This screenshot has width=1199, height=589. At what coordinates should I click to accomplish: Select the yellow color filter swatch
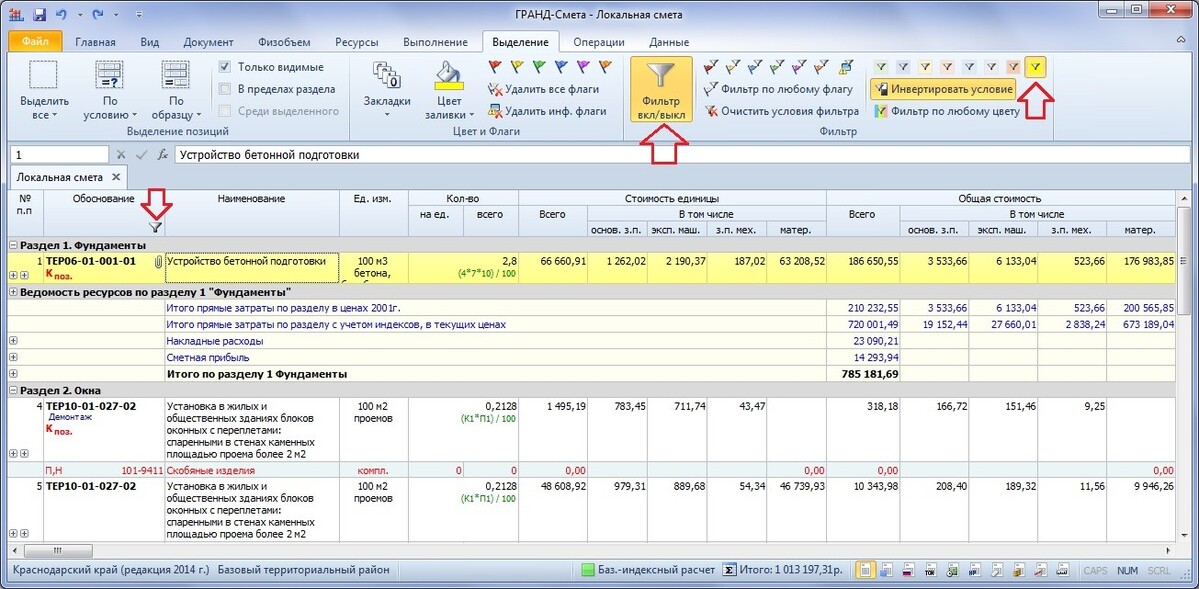coord(1035,67)
